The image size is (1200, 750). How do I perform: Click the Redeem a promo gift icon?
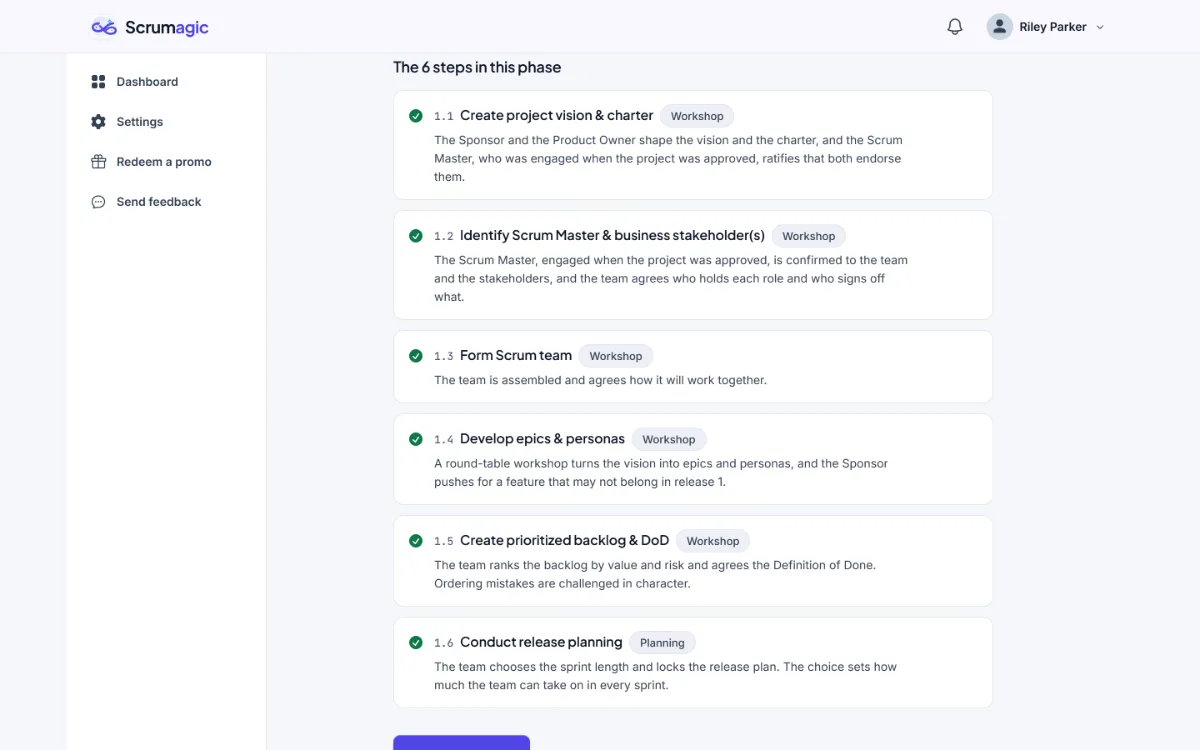click(98, 162)
